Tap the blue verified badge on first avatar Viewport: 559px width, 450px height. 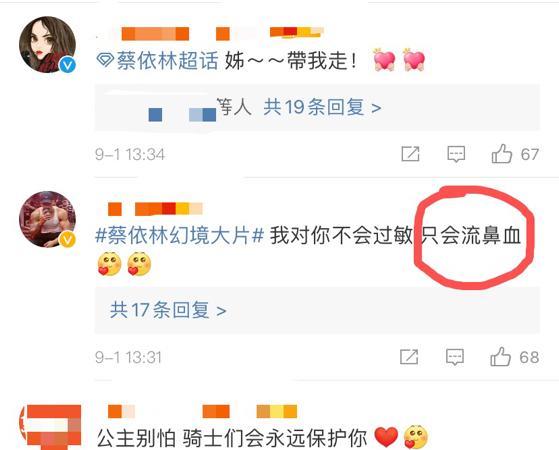click(x=67, y=65)
